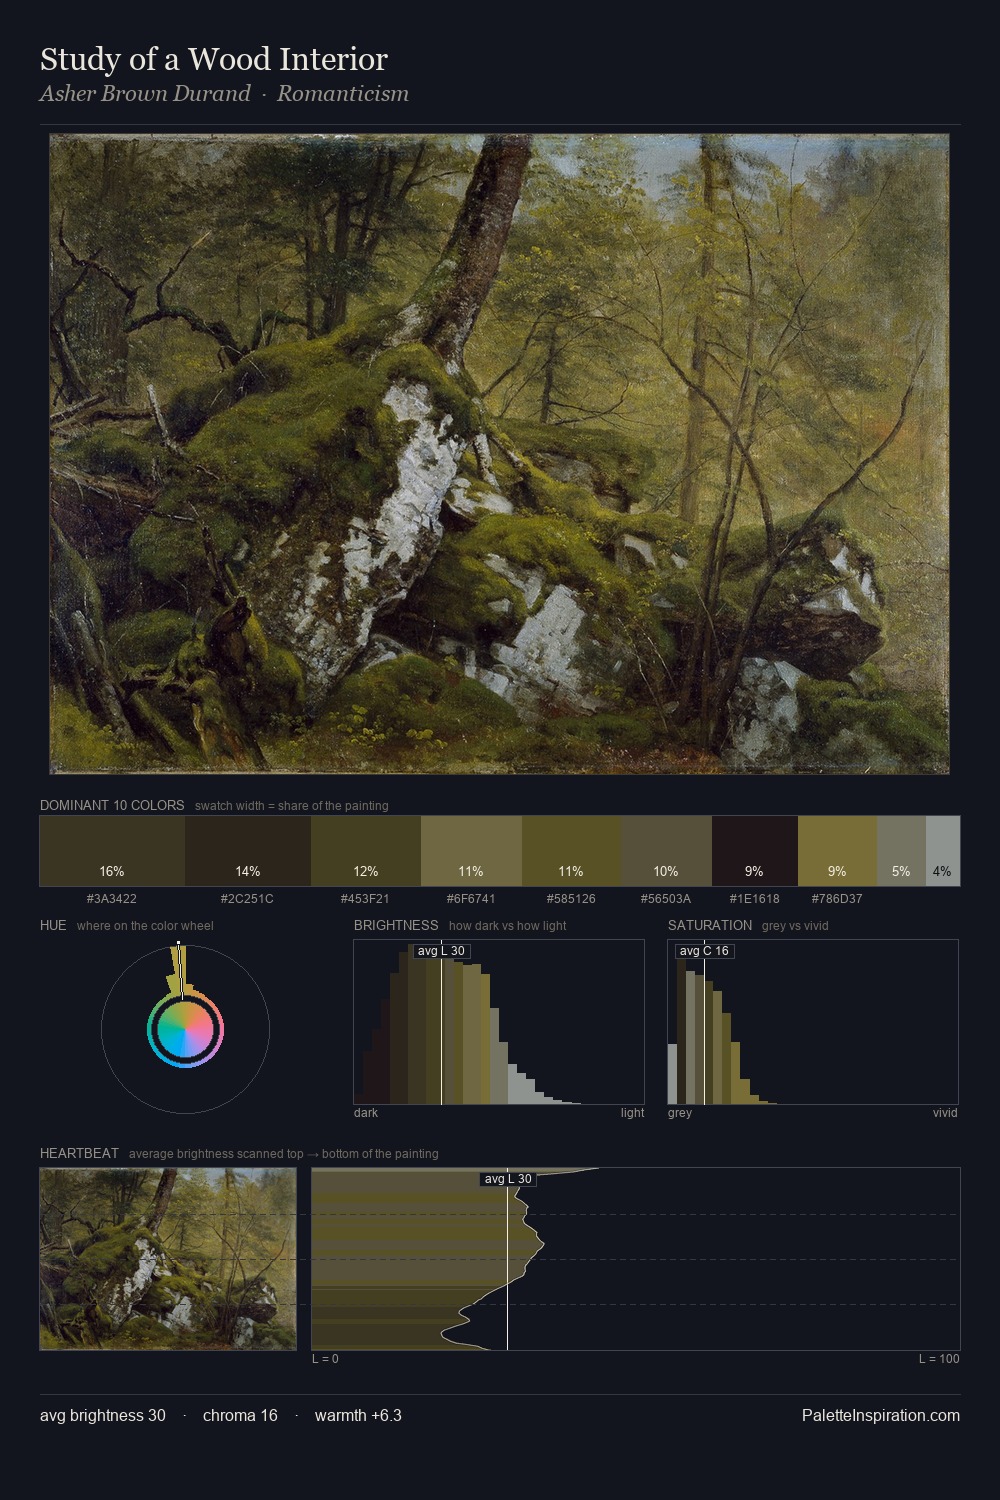Click the hex code #1E1618

(x=755, y=898)
